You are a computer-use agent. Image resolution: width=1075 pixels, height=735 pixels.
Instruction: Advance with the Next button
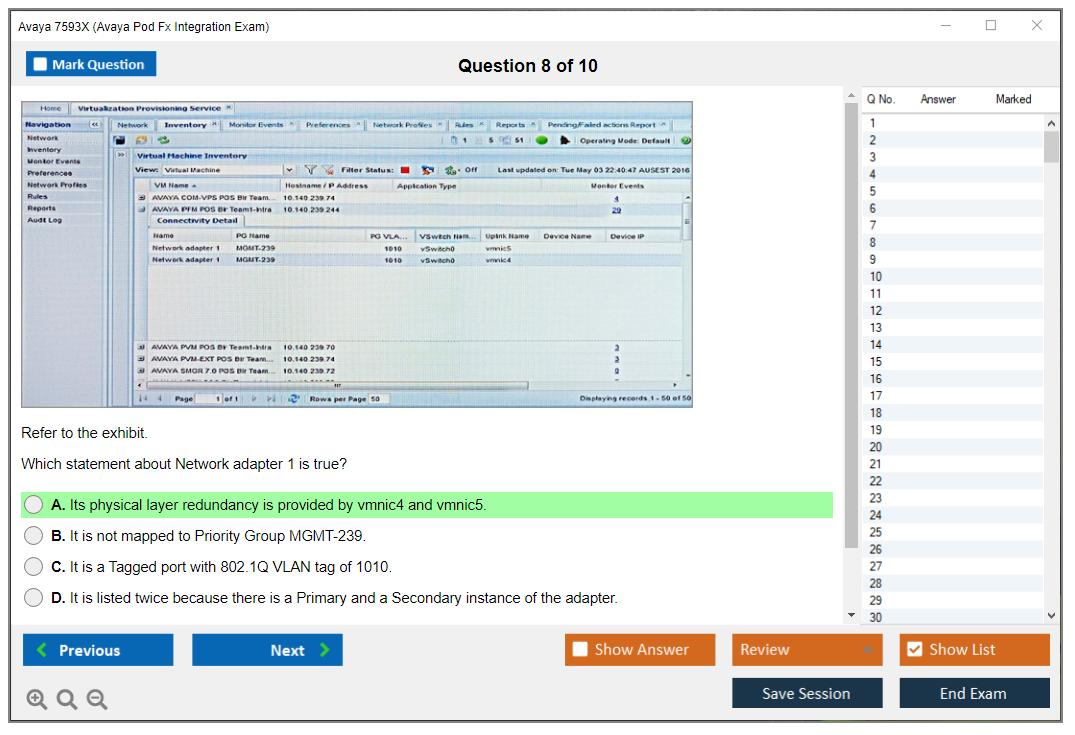click(x=267, y=650)
